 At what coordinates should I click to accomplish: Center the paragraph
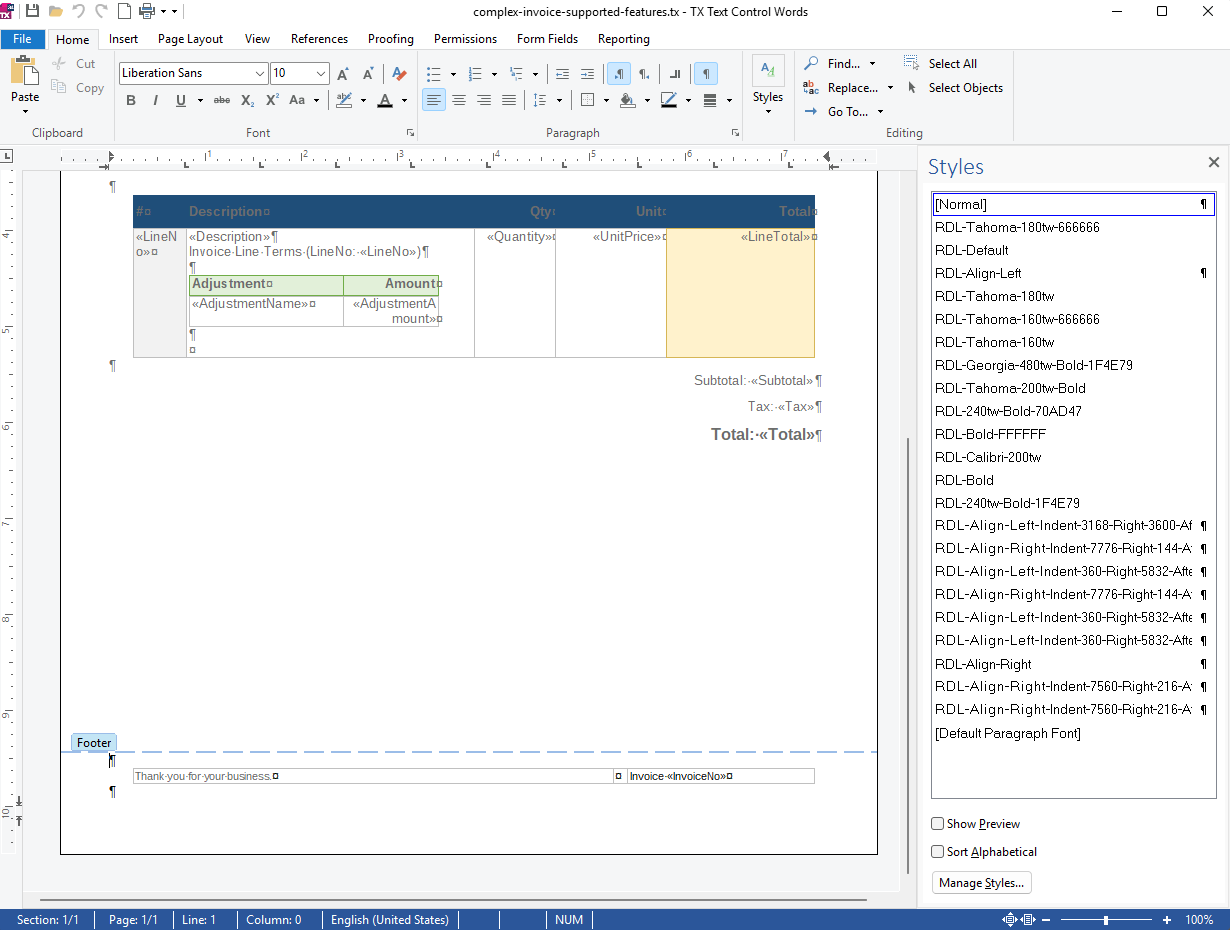click(459, 100)
